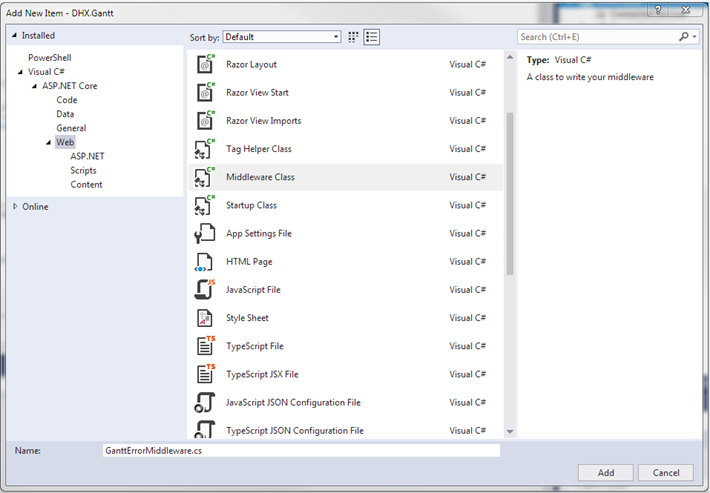Image resolution: width=710 pixels, height=493 pixels.
Task: Select the TypeScript File icon
Action: click(204, 346)
